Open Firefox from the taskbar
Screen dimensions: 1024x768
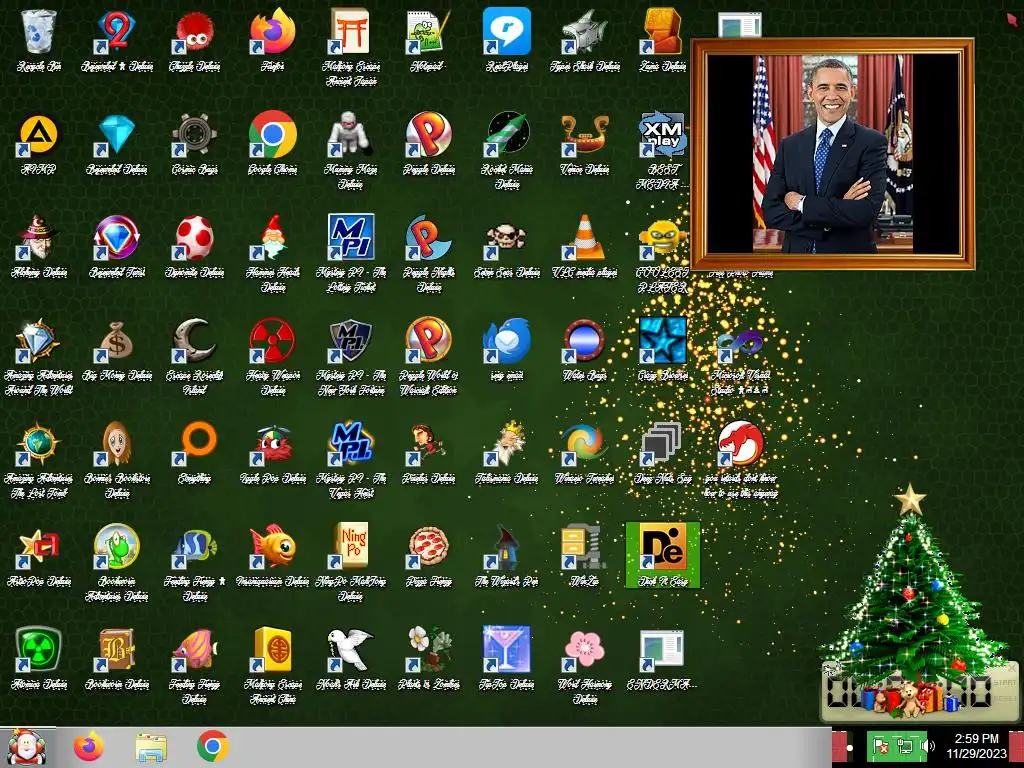(x=89, y=747)
